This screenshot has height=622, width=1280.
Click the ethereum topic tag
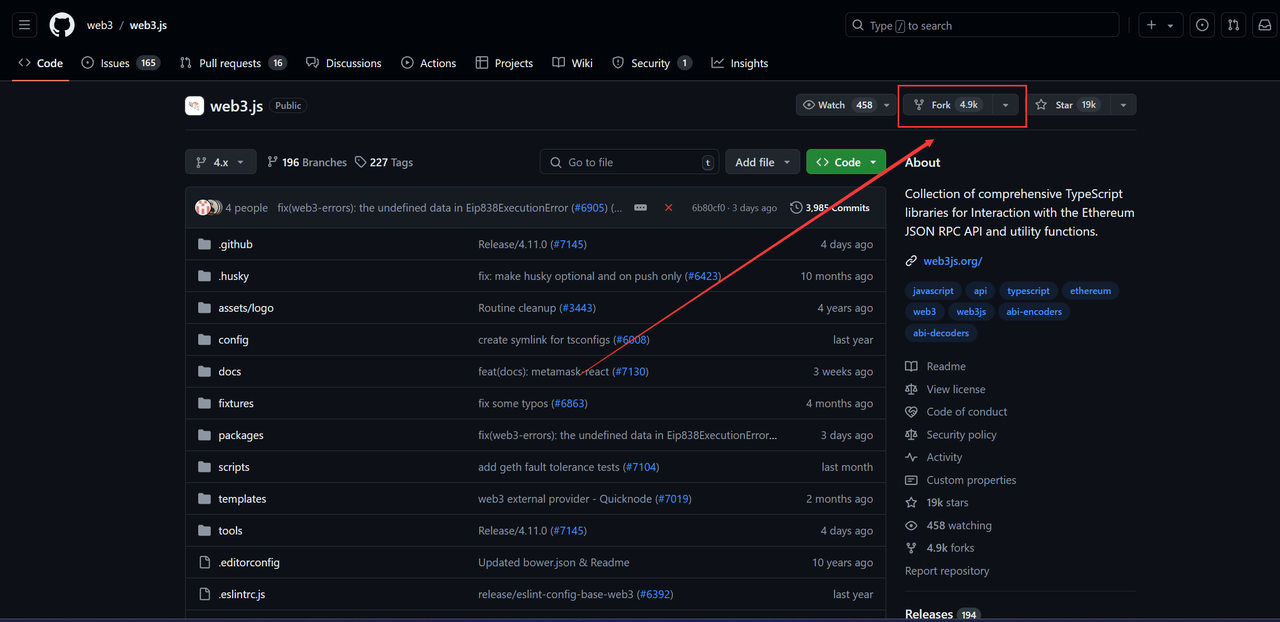(1090, 291)
